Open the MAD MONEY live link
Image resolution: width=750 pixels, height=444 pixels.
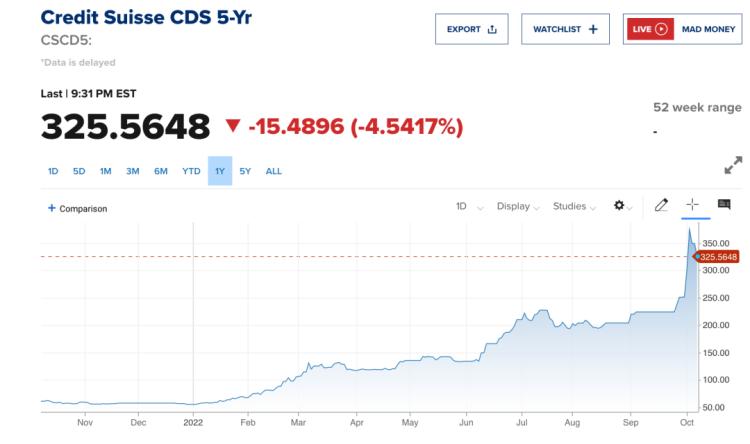pos(708,29)
